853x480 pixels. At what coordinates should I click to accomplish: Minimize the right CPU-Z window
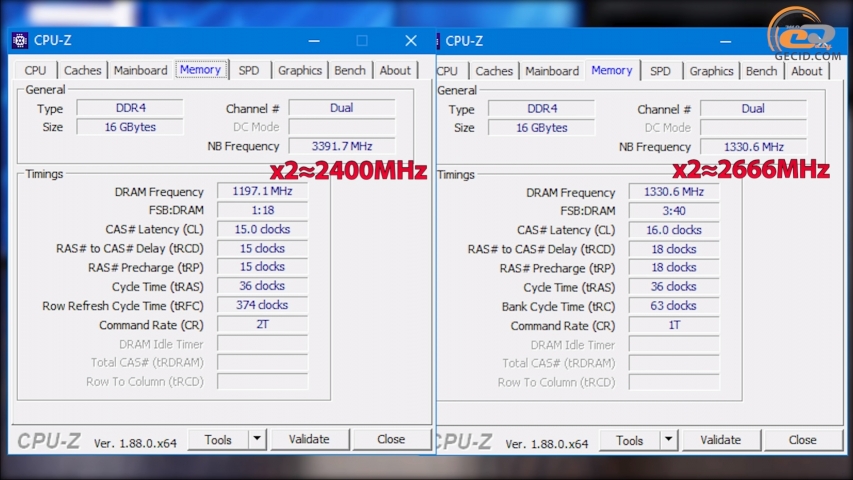pyautogui.click(x=725, y=41)
